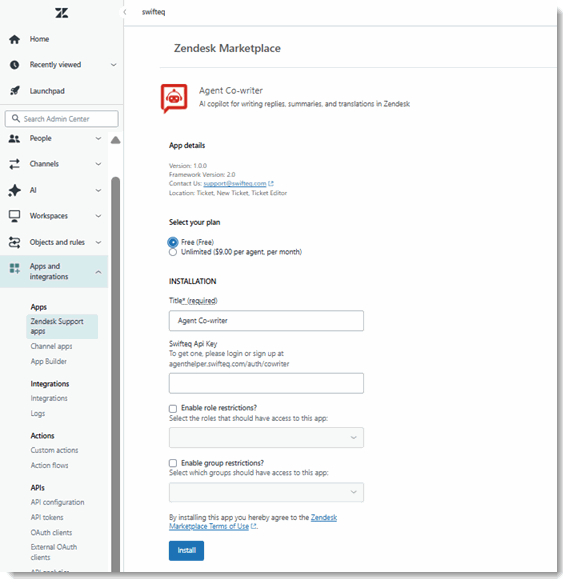The image size is (563, 579).
Task: Click the external link icon after Terms of Use
Action: pos(253,527)
